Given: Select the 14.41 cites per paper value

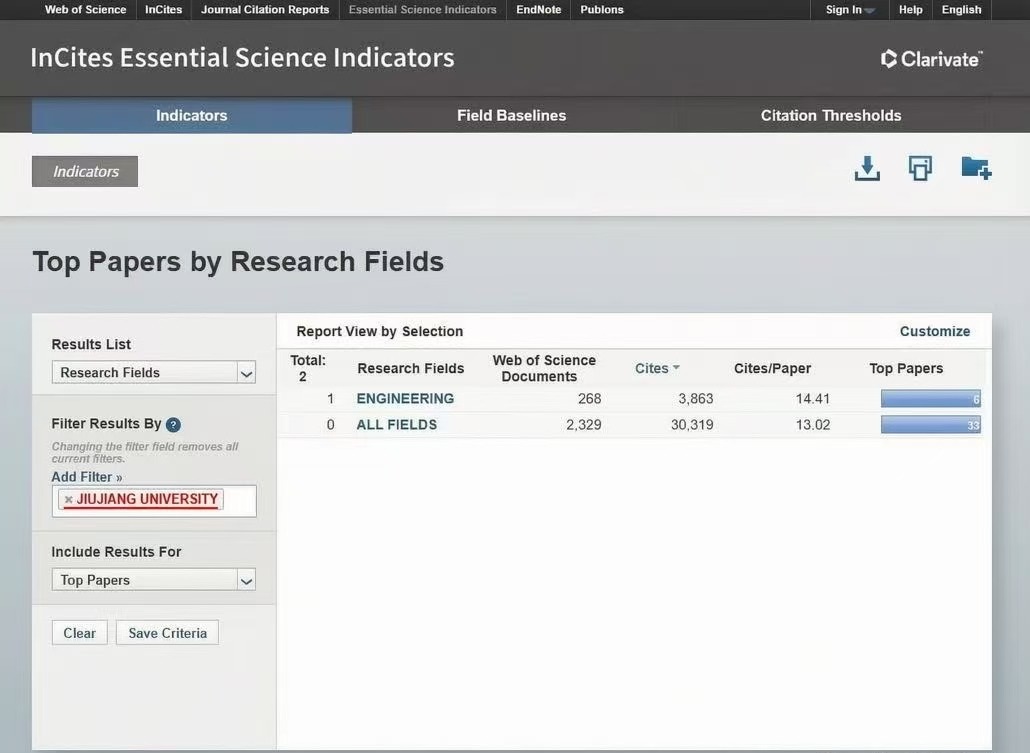Looking at the screenshot, I should tap(813, 399).
